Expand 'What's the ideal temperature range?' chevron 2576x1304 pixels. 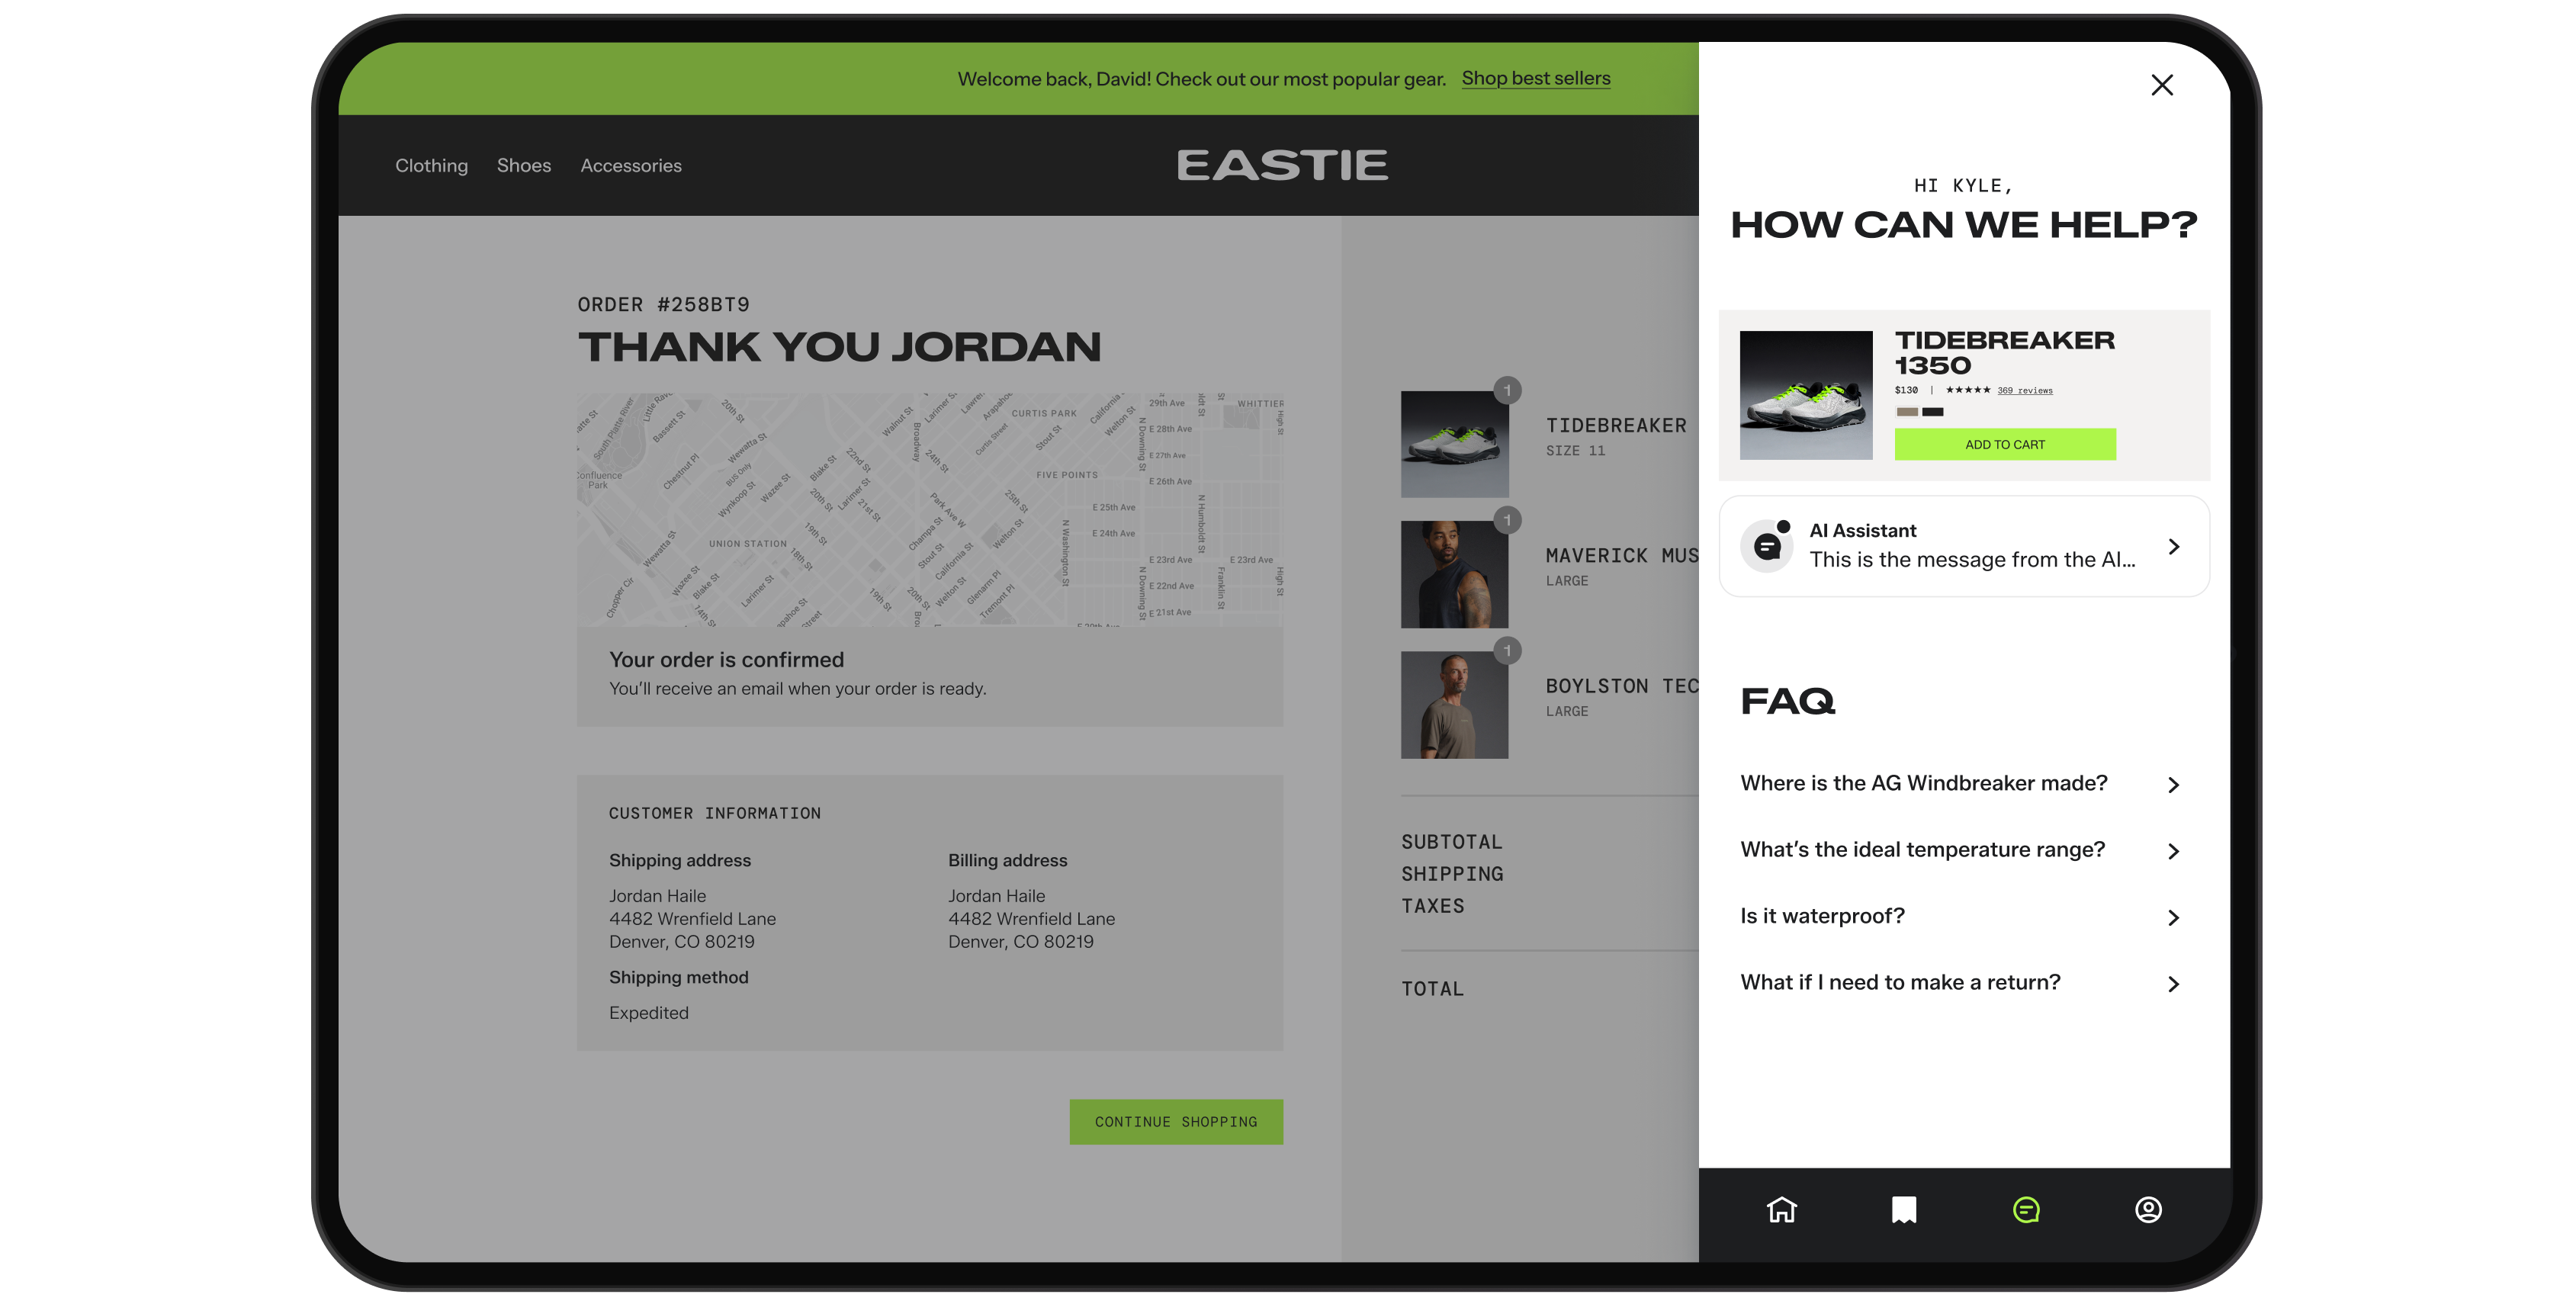pyautogui.click(x=2173, y=851)
